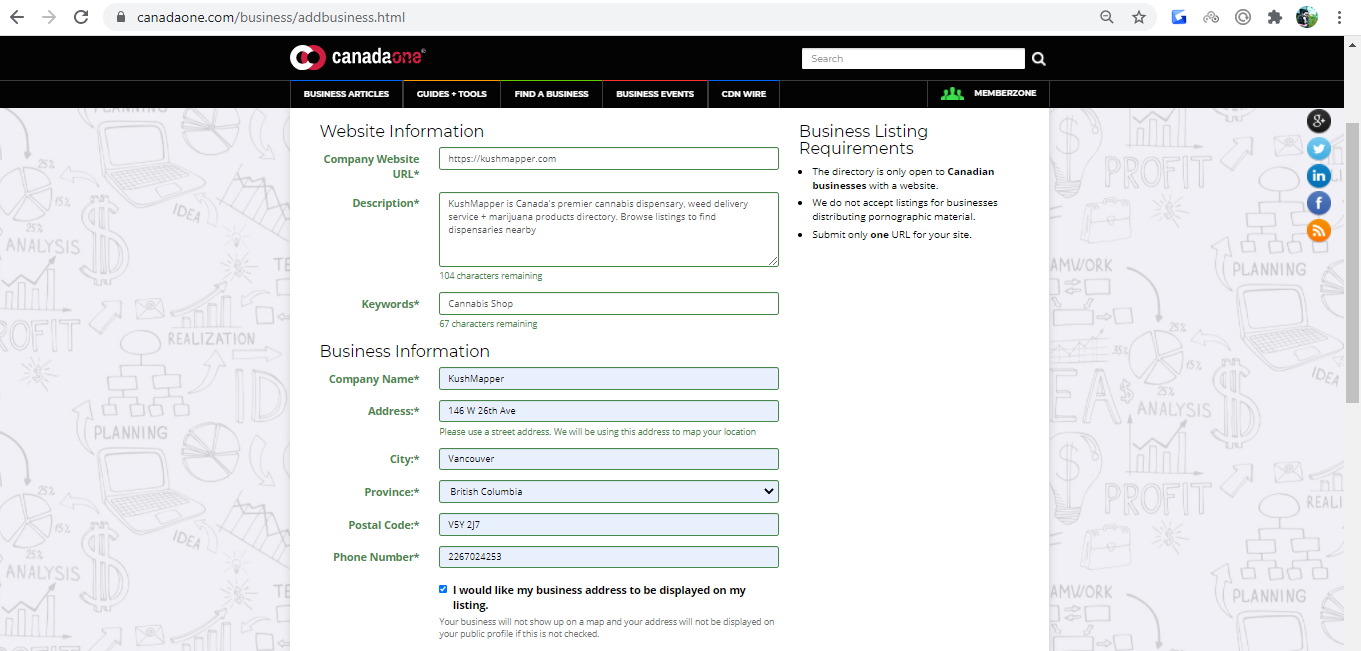Bookmark this page with the star icon
Image resolution: width=1361 pixels, height=651 pixels.
click(1139, 17)
